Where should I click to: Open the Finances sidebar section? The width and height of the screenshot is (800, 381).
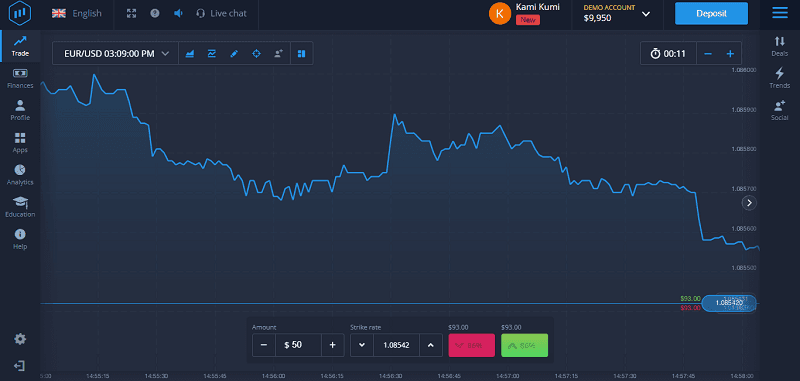point(20,79)
